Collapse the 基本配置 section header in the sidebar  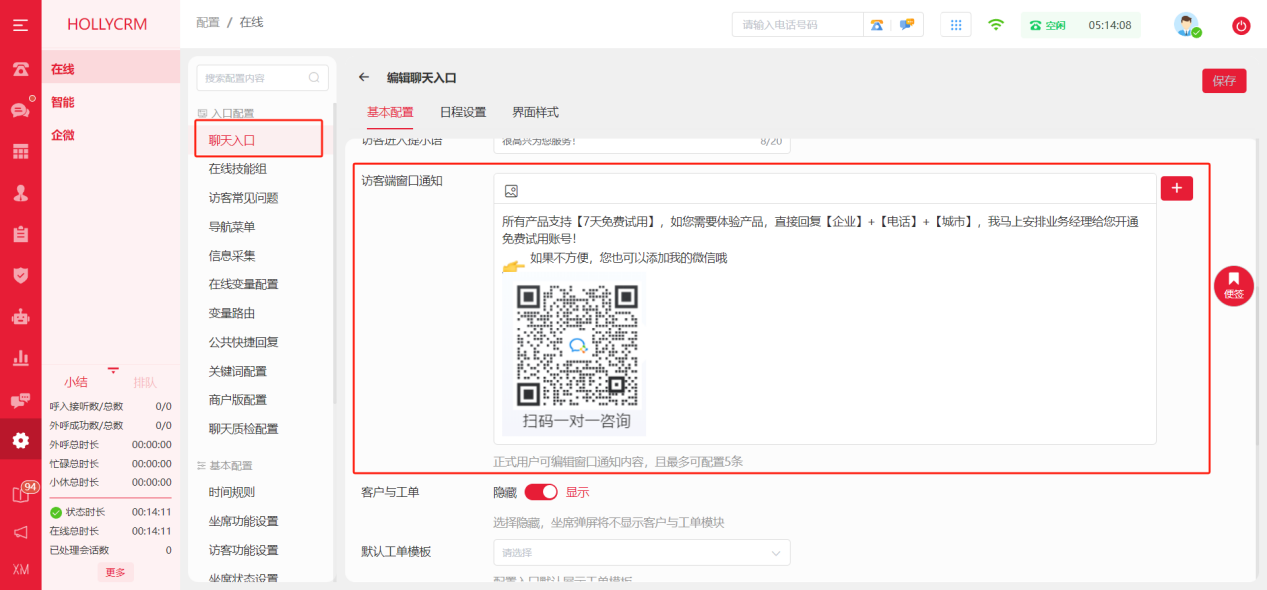pos(225,466)
